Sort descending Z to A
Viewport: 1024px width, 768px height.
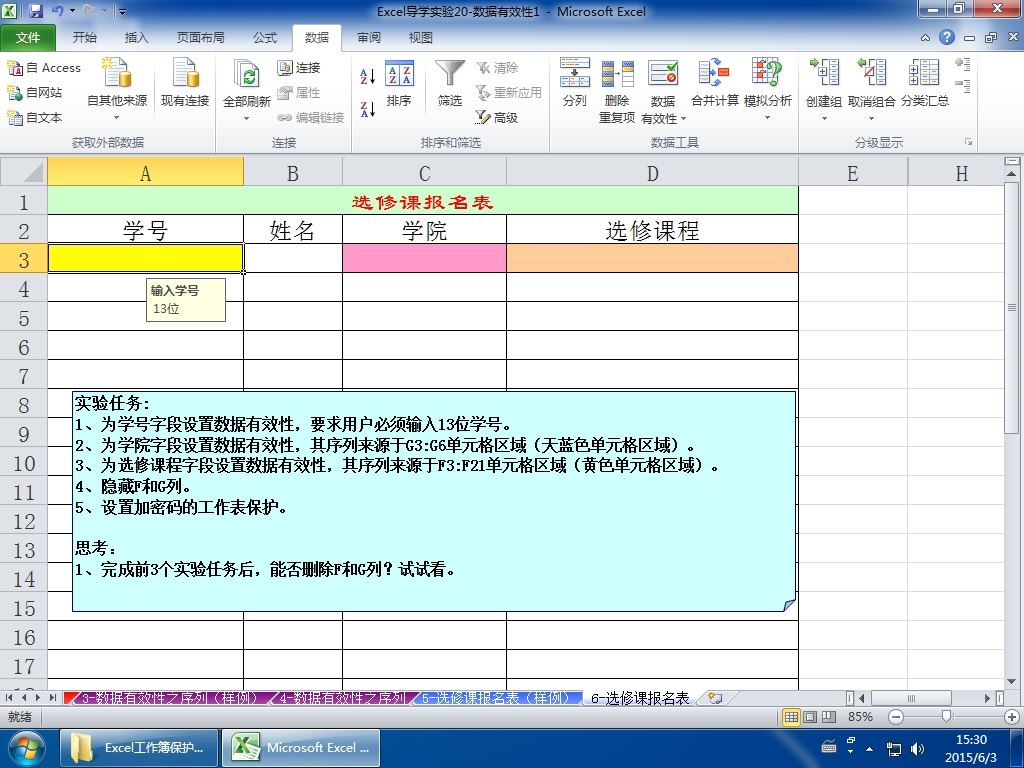368,109
